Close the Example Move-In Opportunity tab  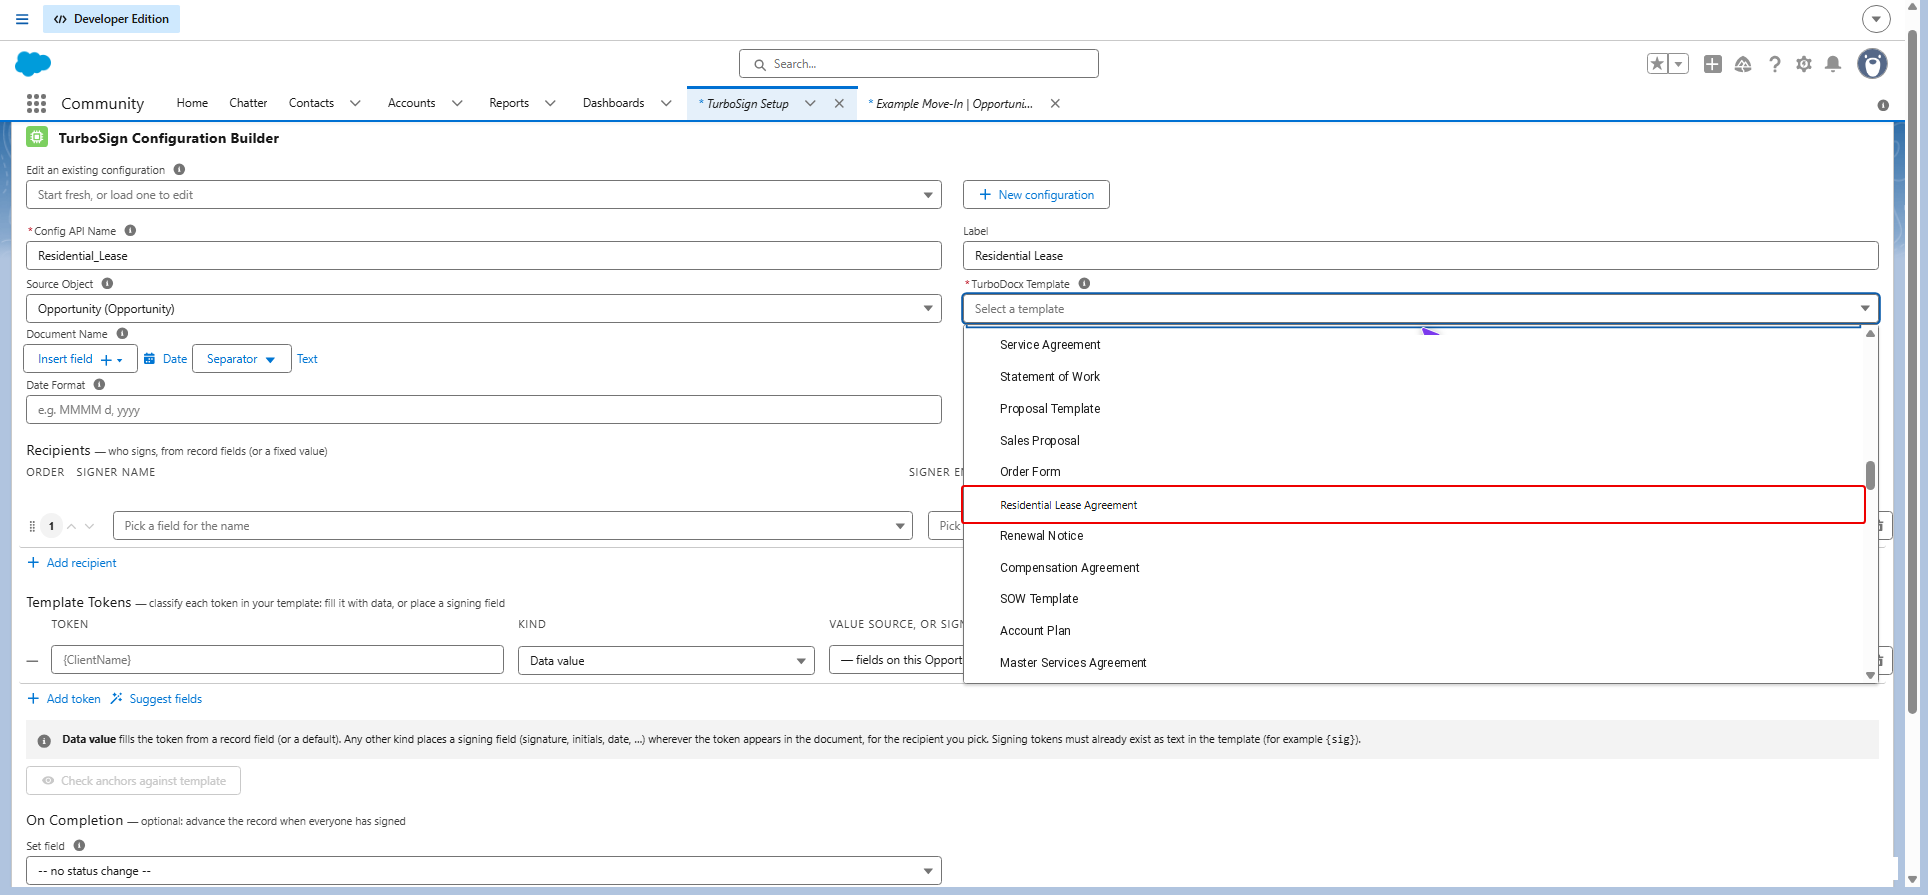click(1055, 104)
